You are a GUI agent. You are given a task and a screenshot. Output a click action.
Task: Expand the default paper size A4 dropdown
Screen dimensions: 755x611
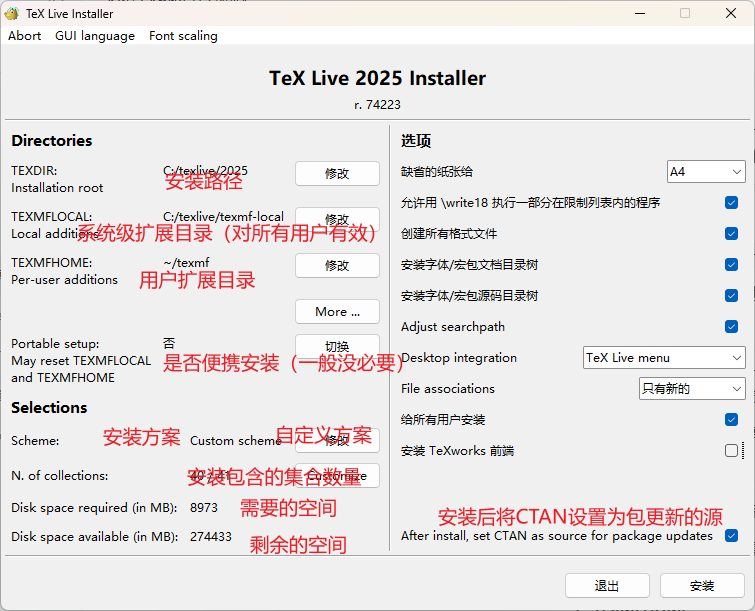[706, 172]
